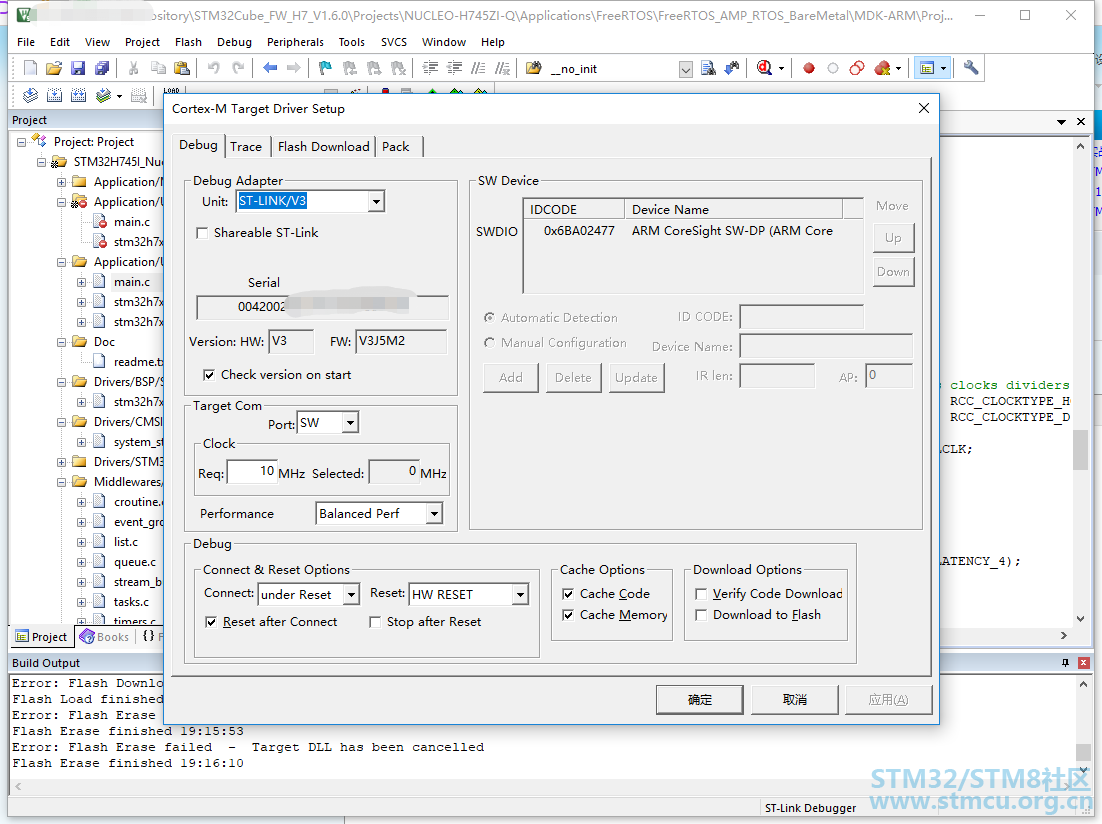
Task: Insert a bookmark with the flag icon
Action: [325, 68]
